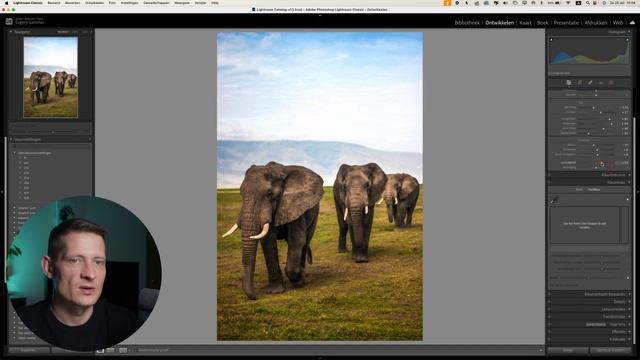Open the Ontwikkelen menu in menu bar
The image size is (640, 360).
point(94,3)
